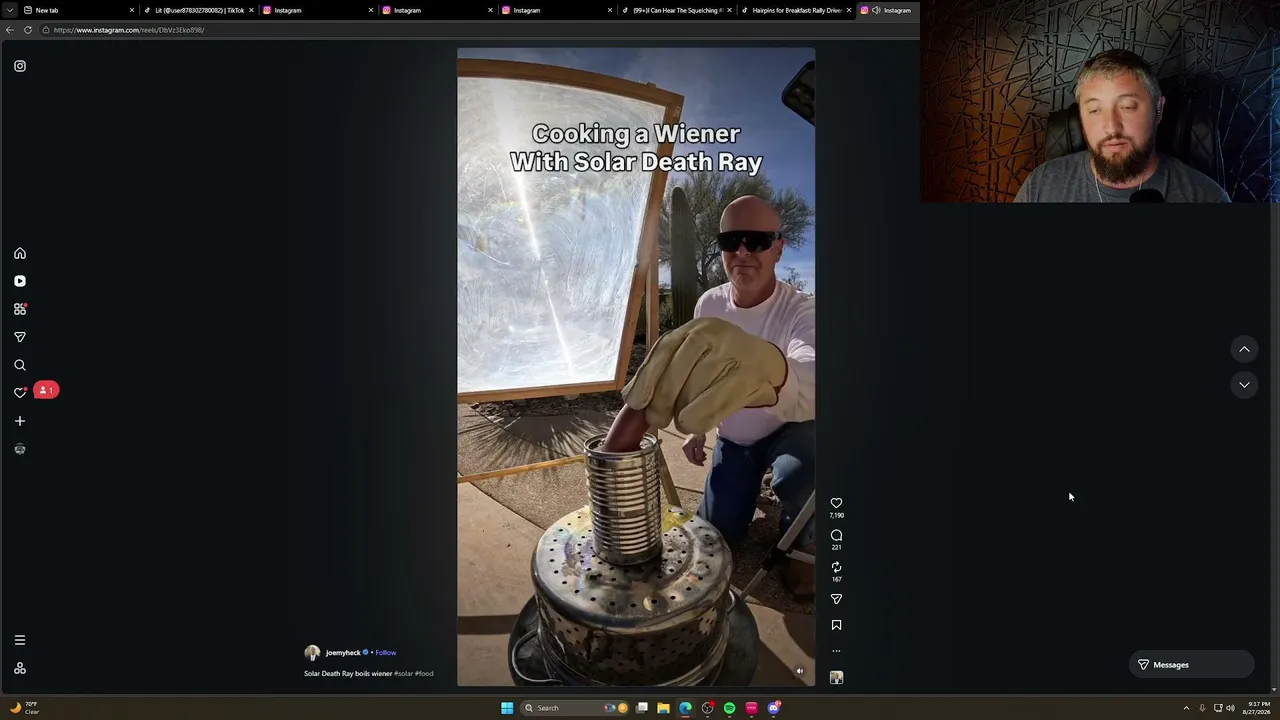
Task: Open Instagram search magnifier icon
Action: [20, 365]
